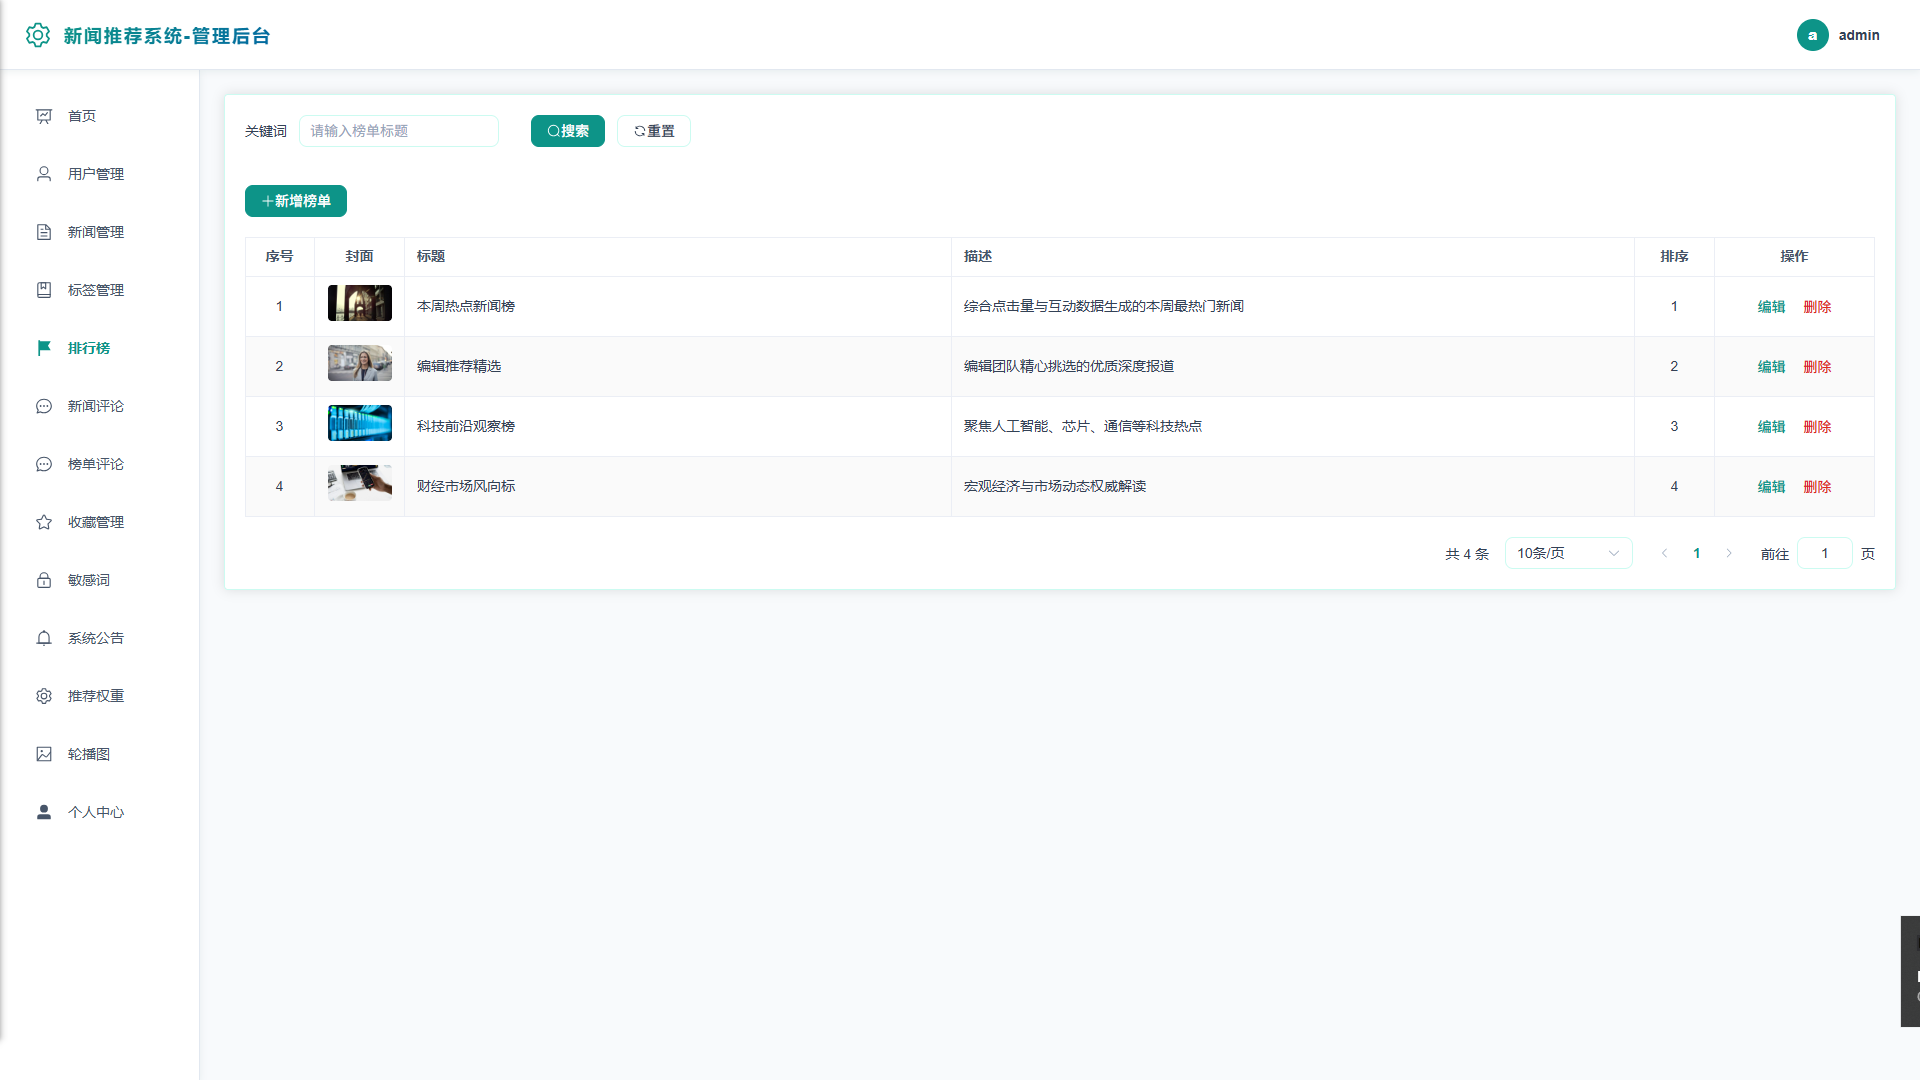Click the 新增榜单 button
The height and width of the screenshot is (1080, 1920).
296,201
